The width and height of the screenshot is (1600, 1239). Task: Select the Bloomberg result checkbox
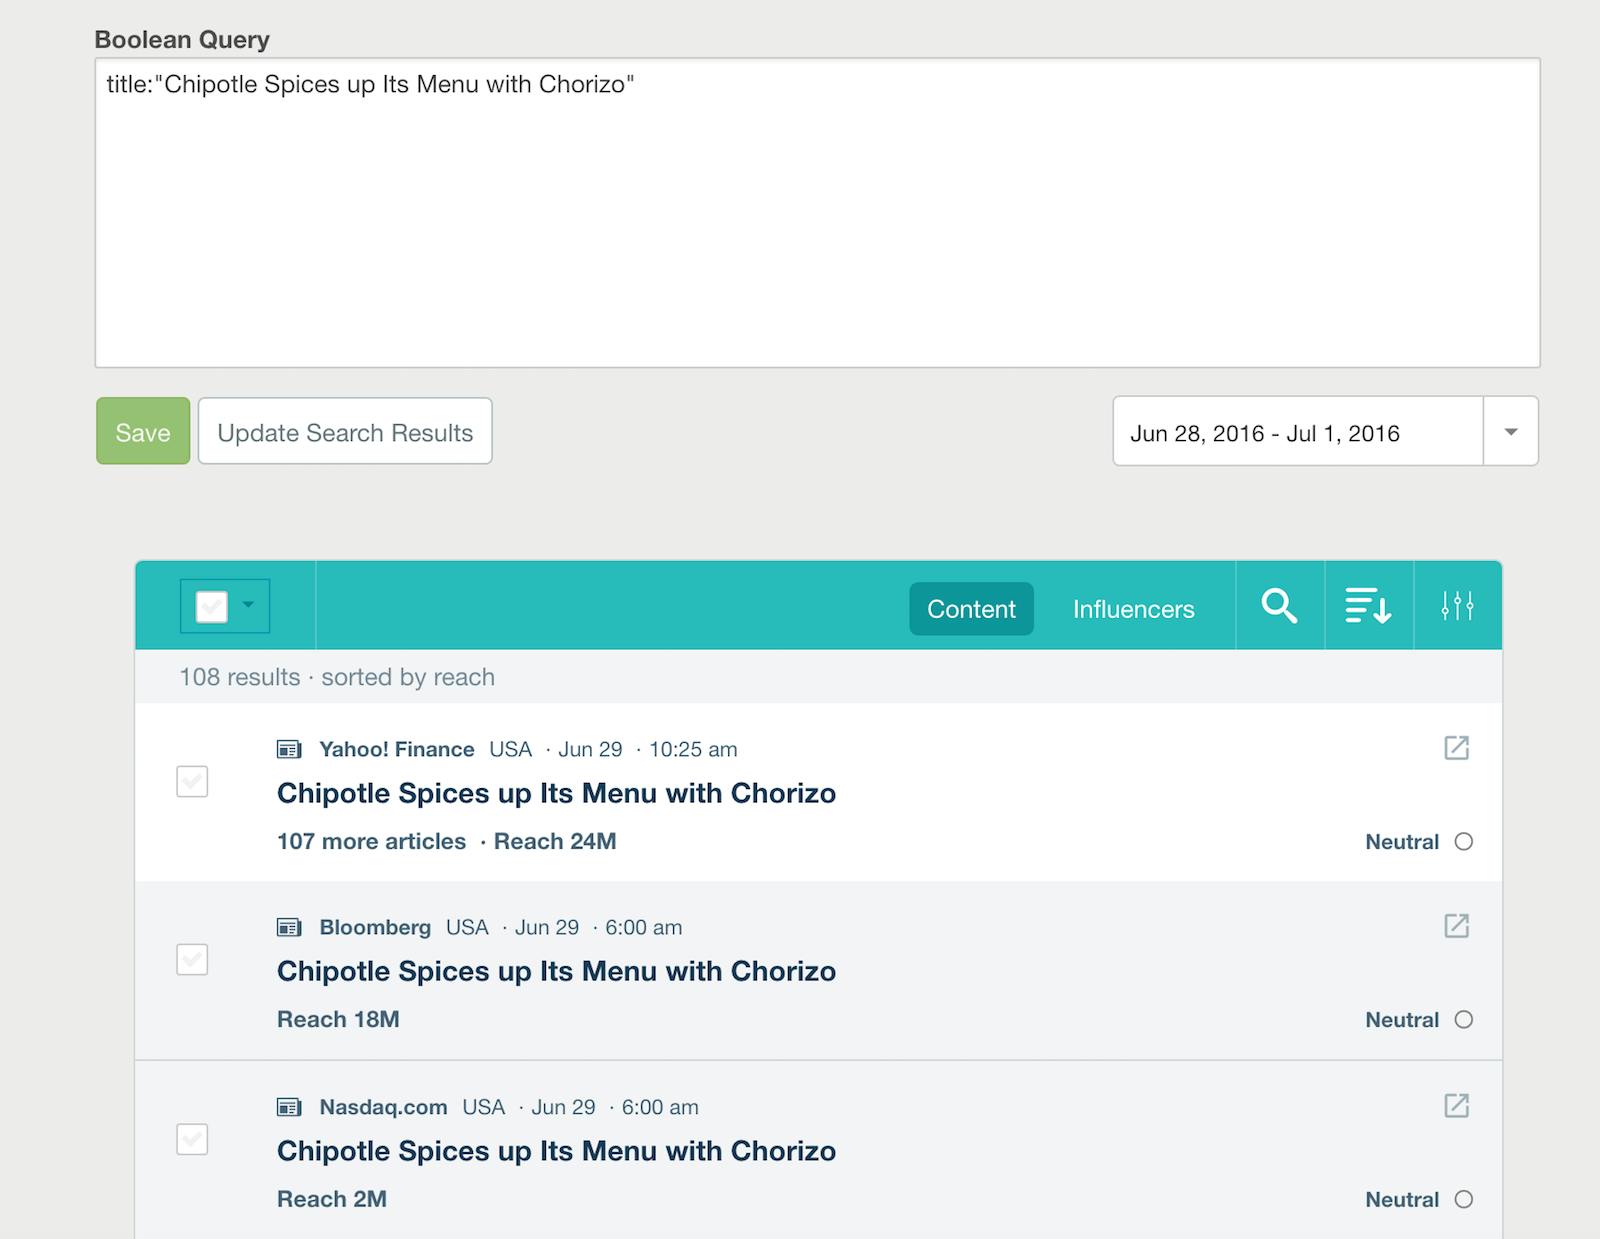tap(192, 959)
